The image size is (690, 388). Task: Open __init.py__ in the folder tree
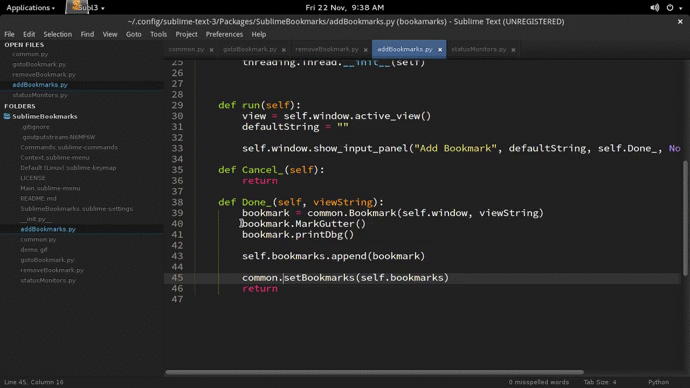click(x=36, y=219)
